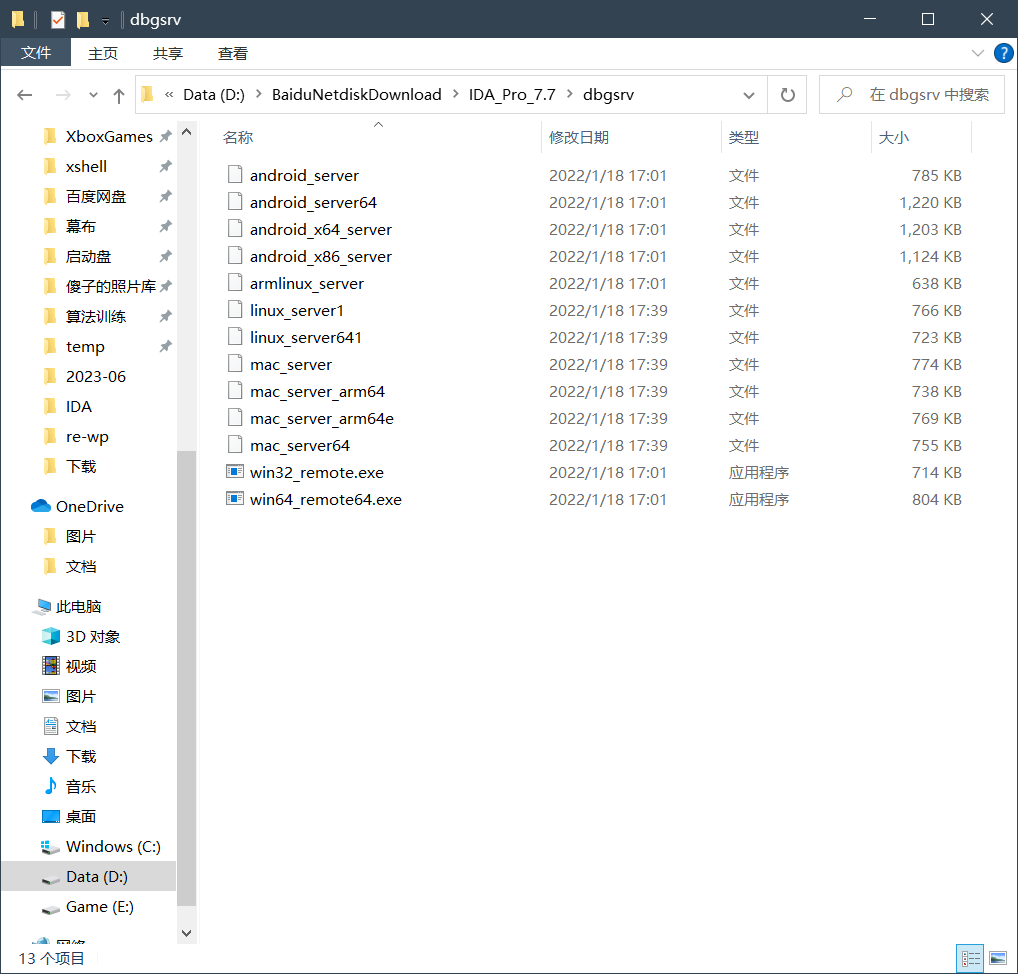Select the mac_server_arm64e file

[x=322, y=419]
